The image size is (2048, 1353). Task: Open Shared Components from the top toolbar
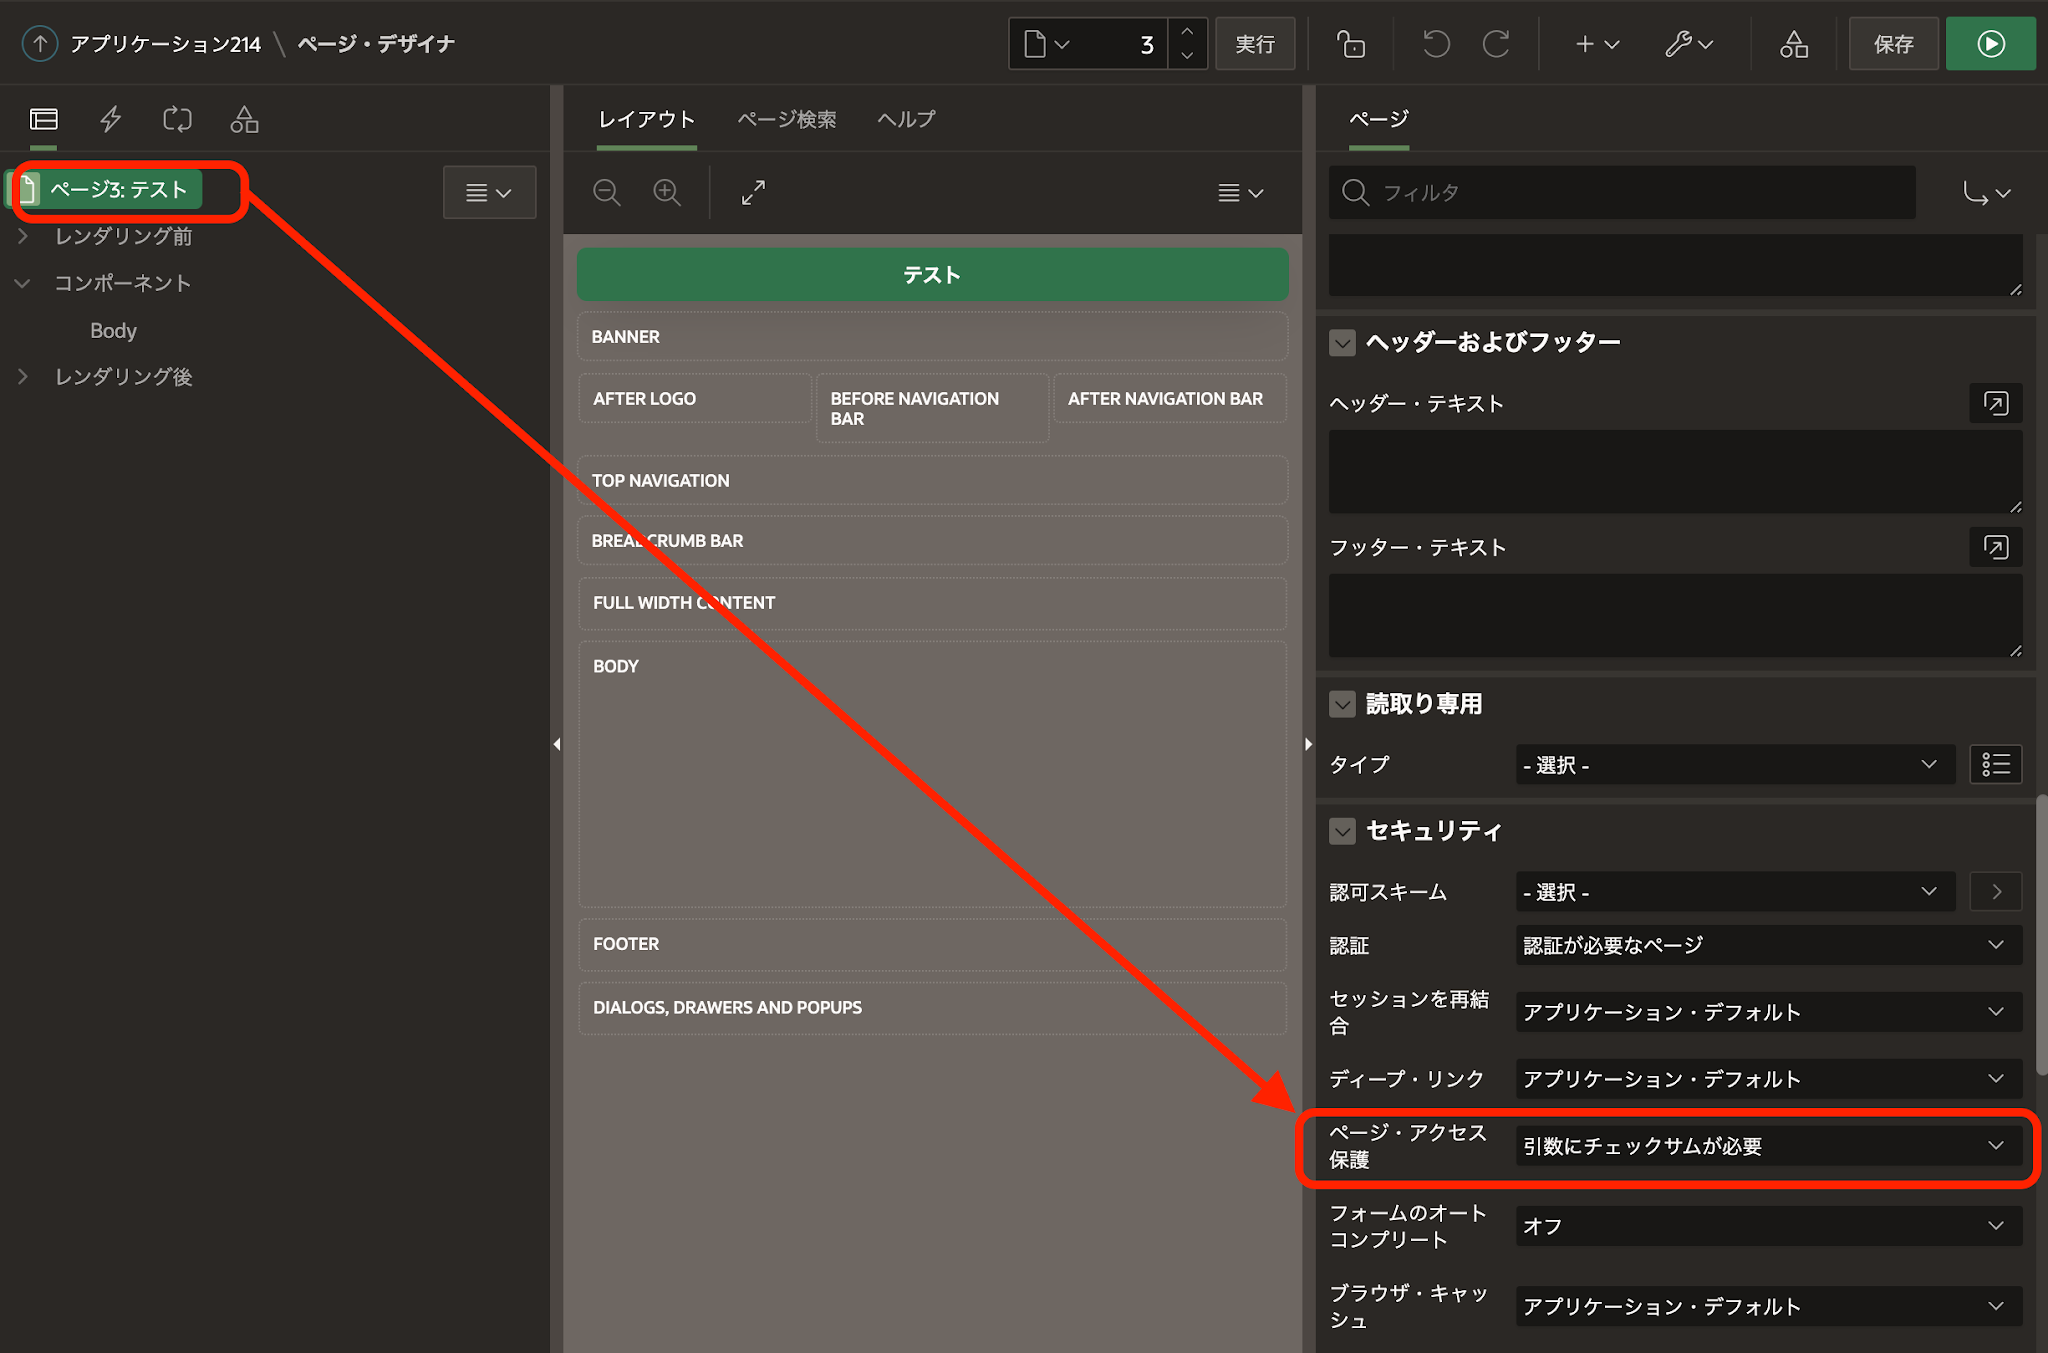click(1793, 44)
